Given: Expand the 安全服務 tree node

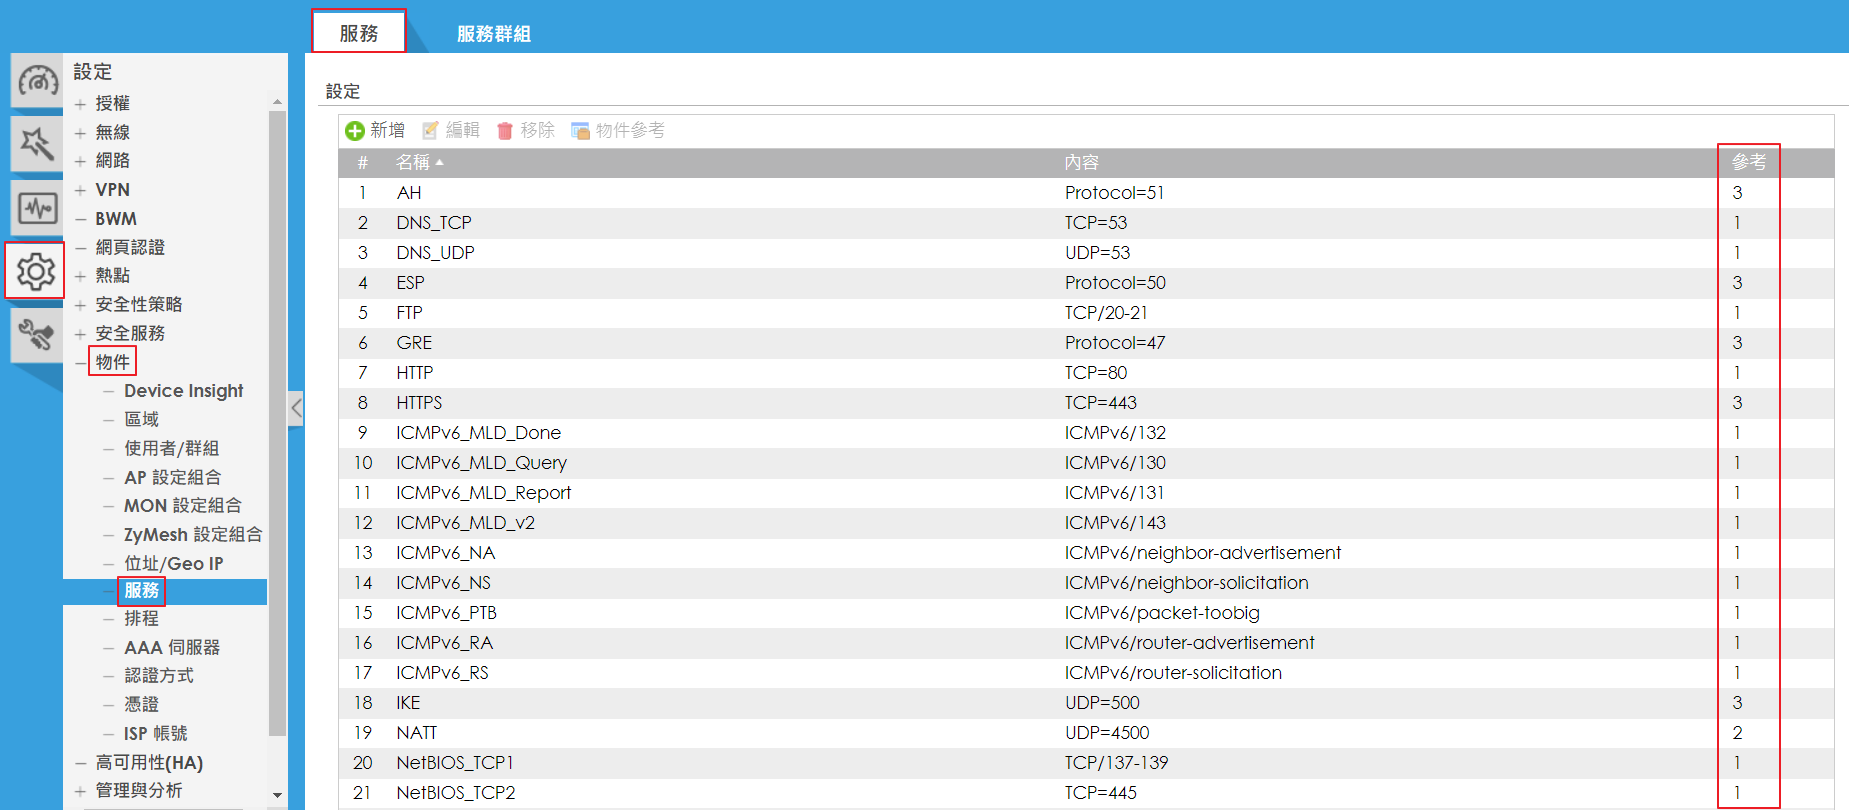Looking at the screenshot, I should tap(80, 334).
